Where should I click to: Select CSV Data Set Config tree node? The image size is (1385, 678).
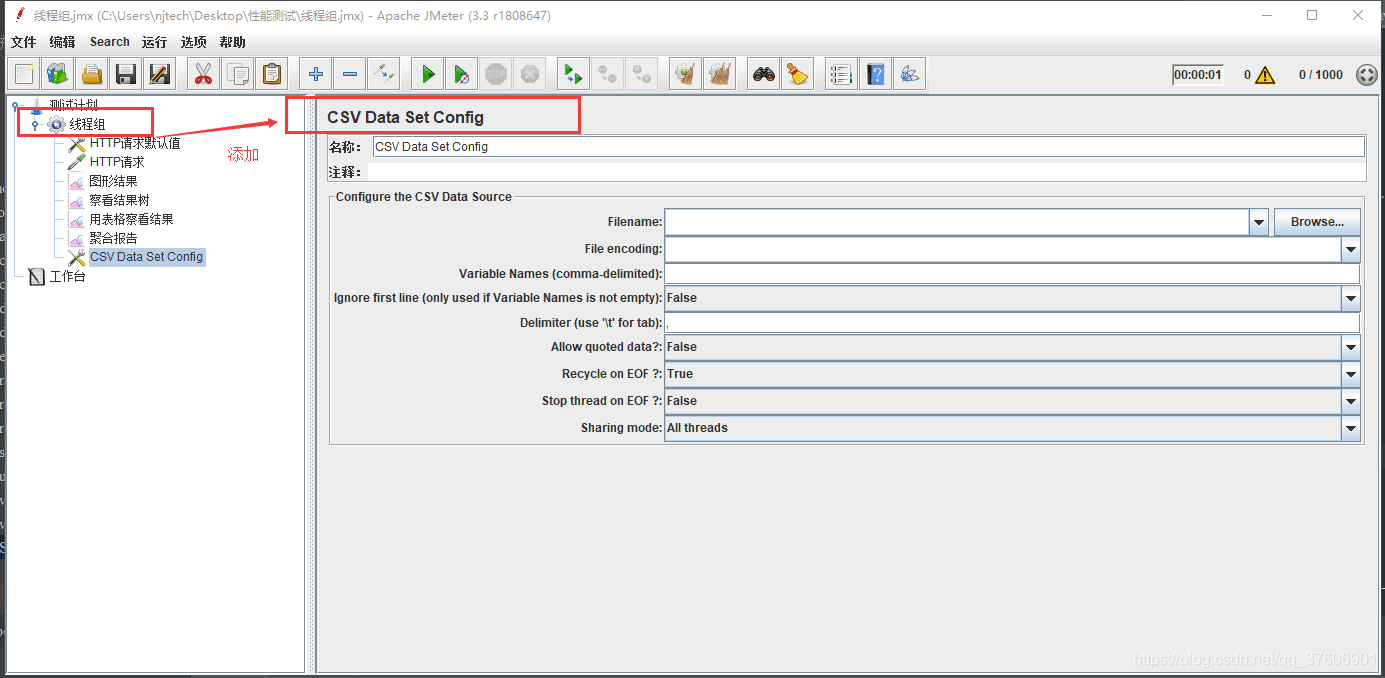coord(146,257)
